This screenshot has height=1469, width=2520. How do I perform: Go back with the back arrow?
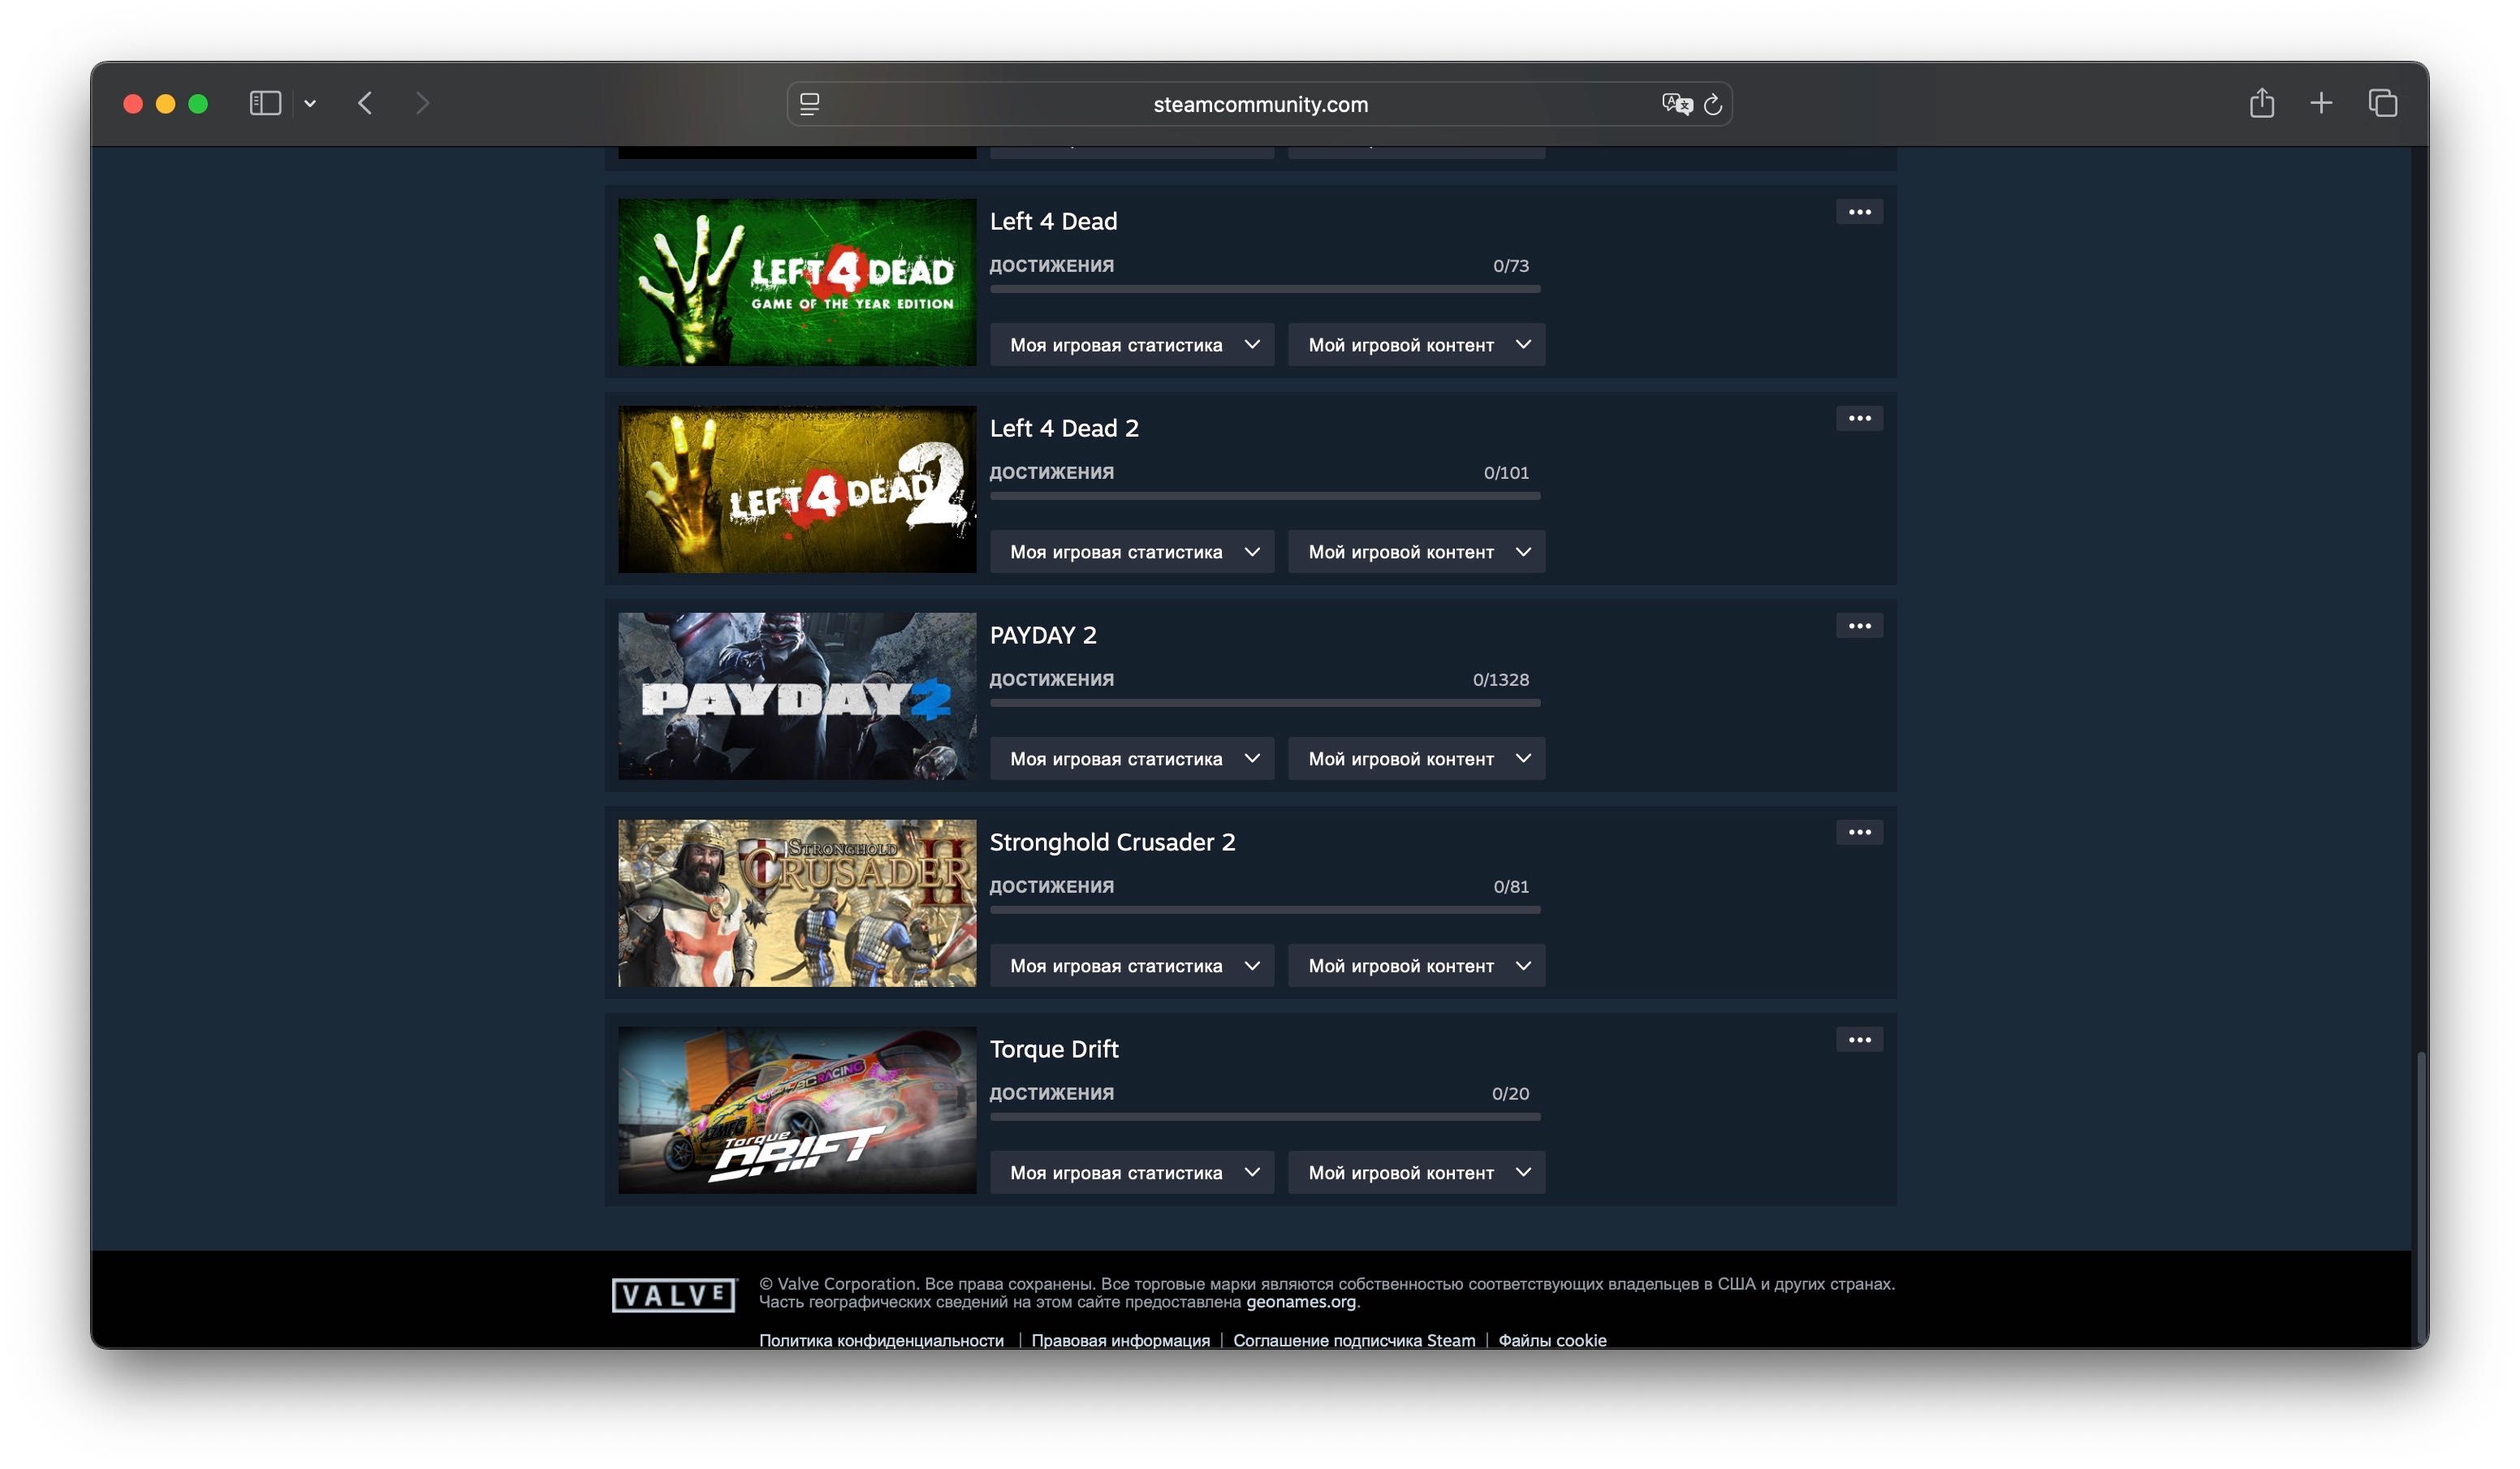coord(365,103)
